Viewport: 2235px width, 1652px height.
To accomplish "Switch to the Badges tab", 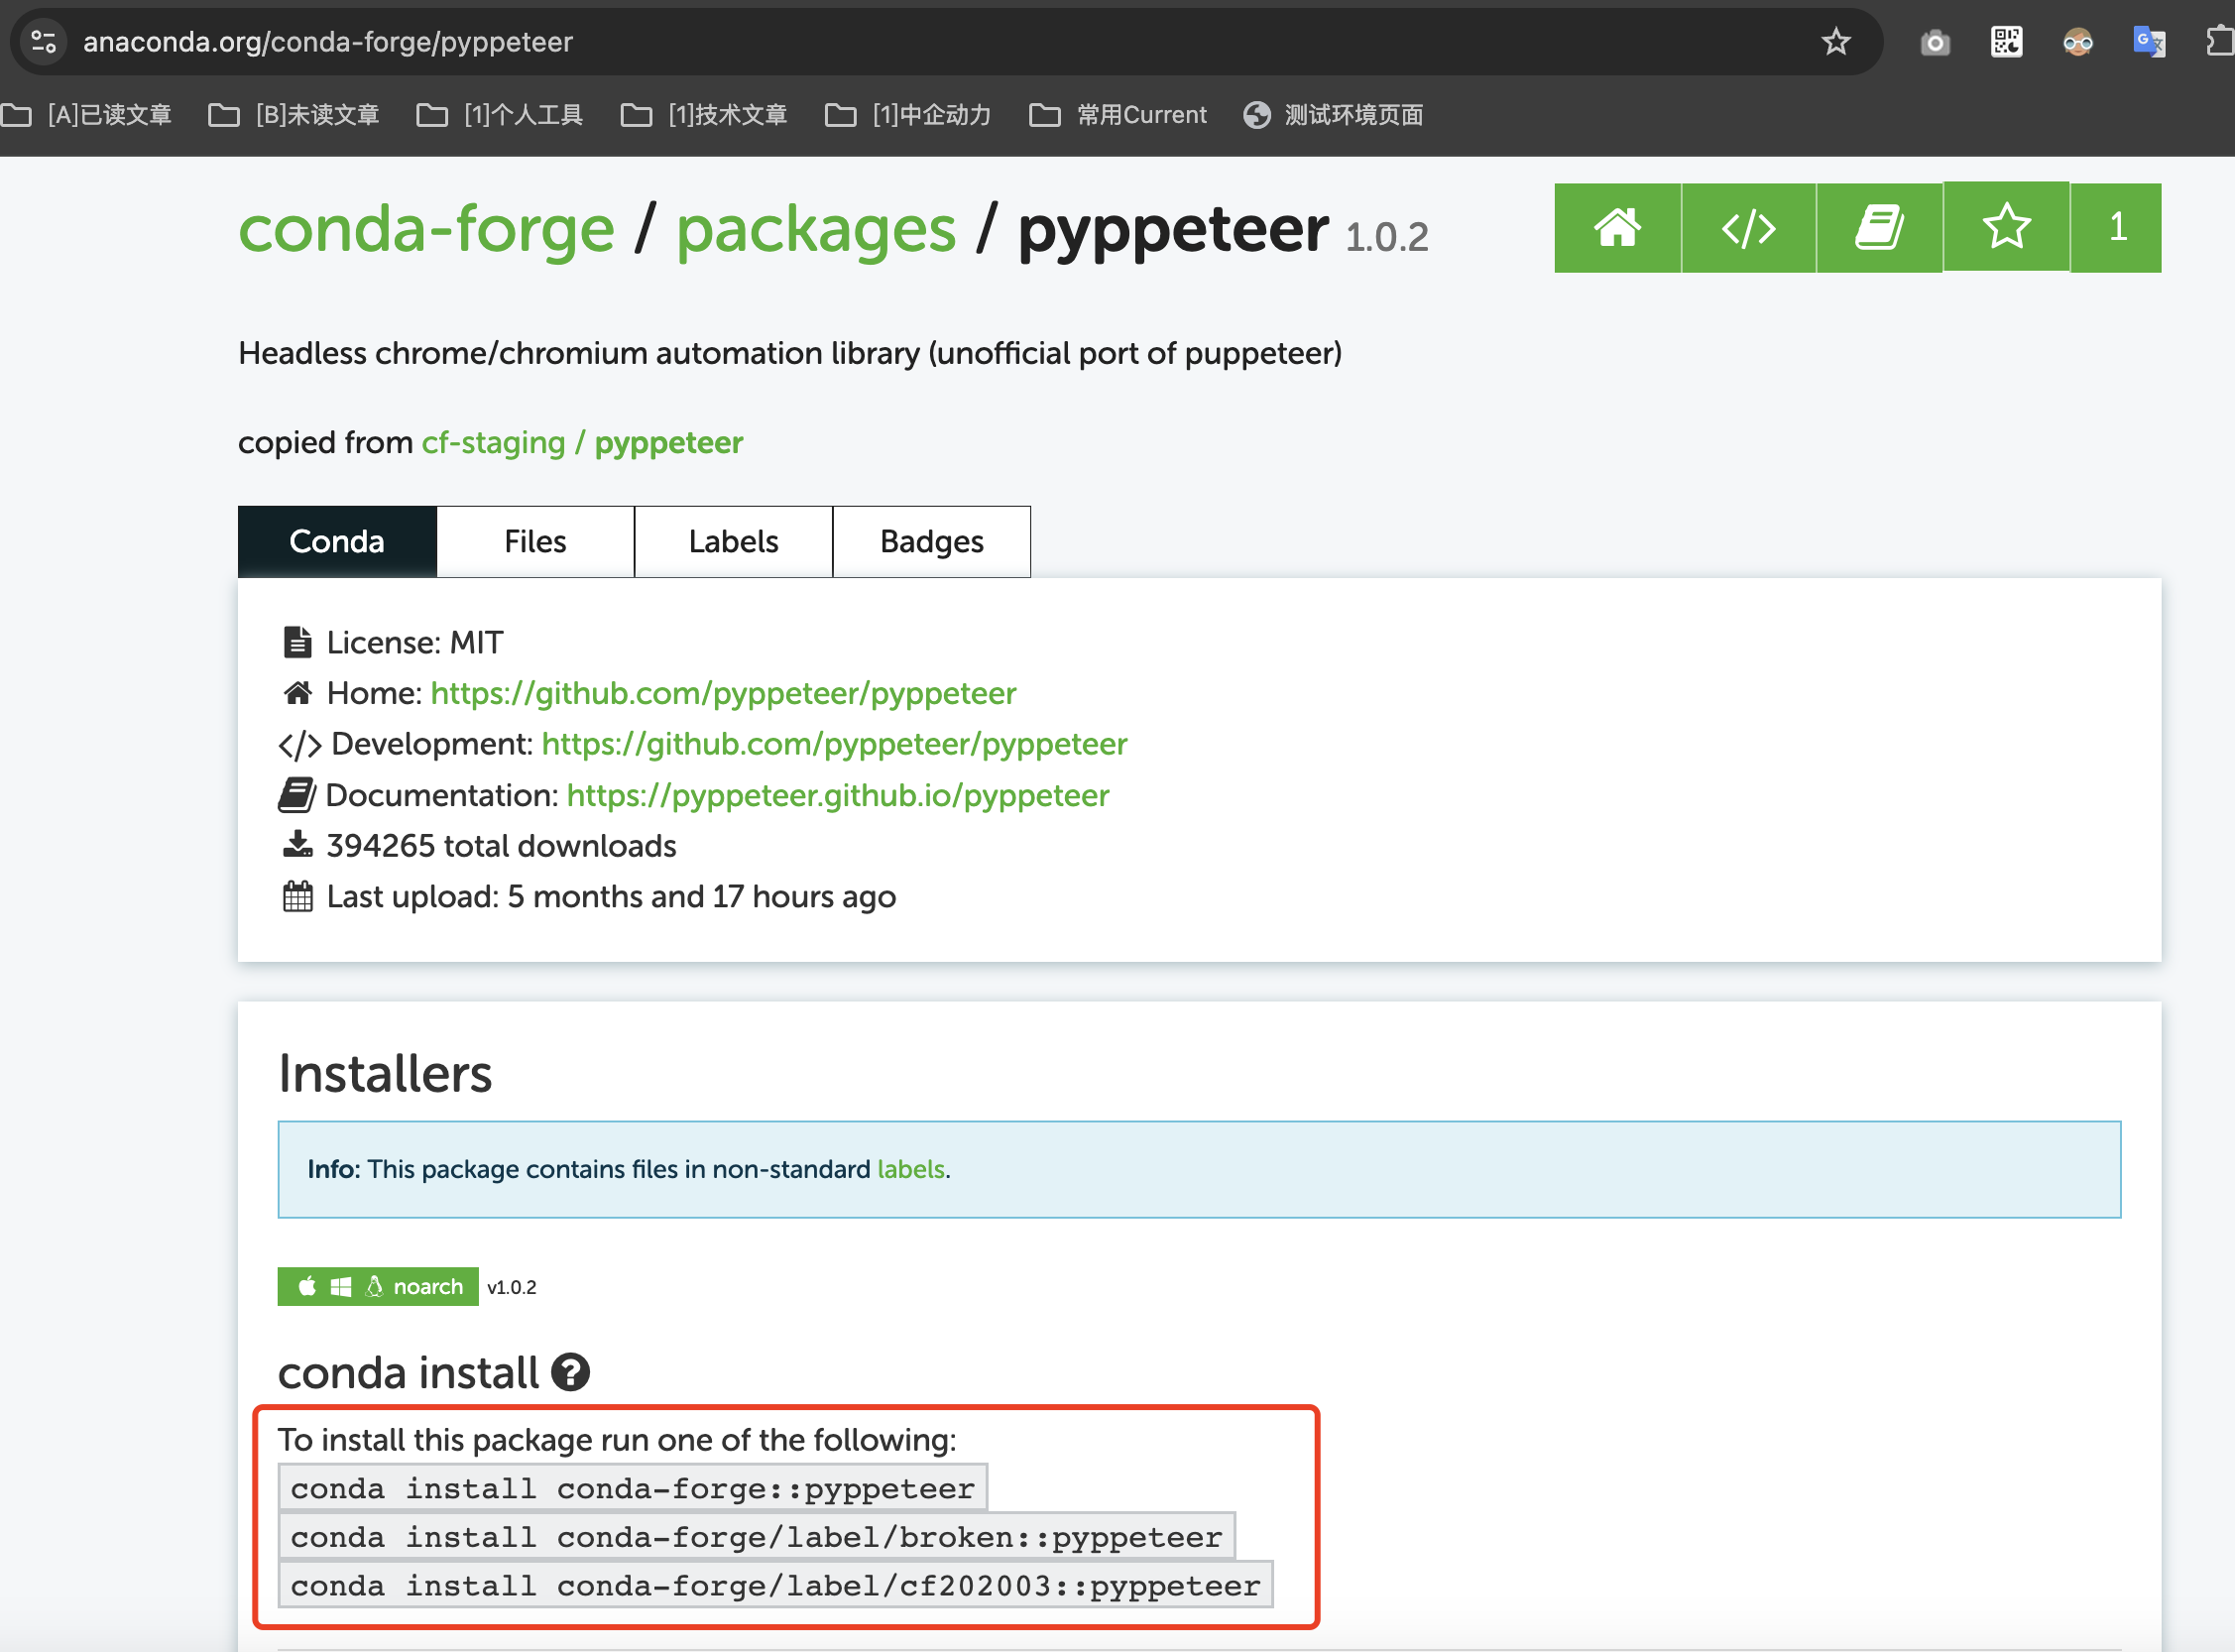I will click(x=931, y=541).
